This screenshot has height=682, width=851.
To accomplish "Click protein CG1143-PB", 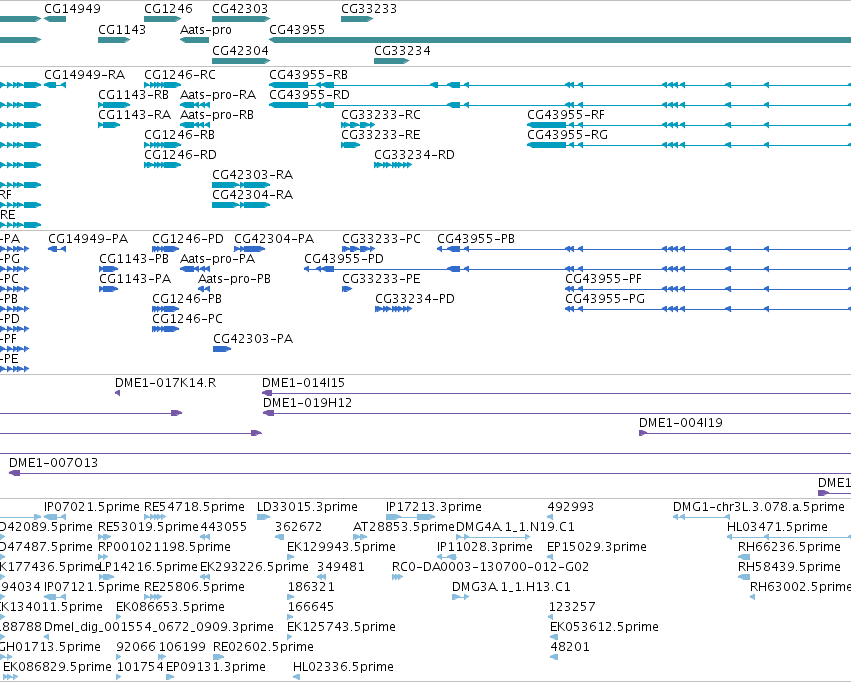I will click(134, 259).
